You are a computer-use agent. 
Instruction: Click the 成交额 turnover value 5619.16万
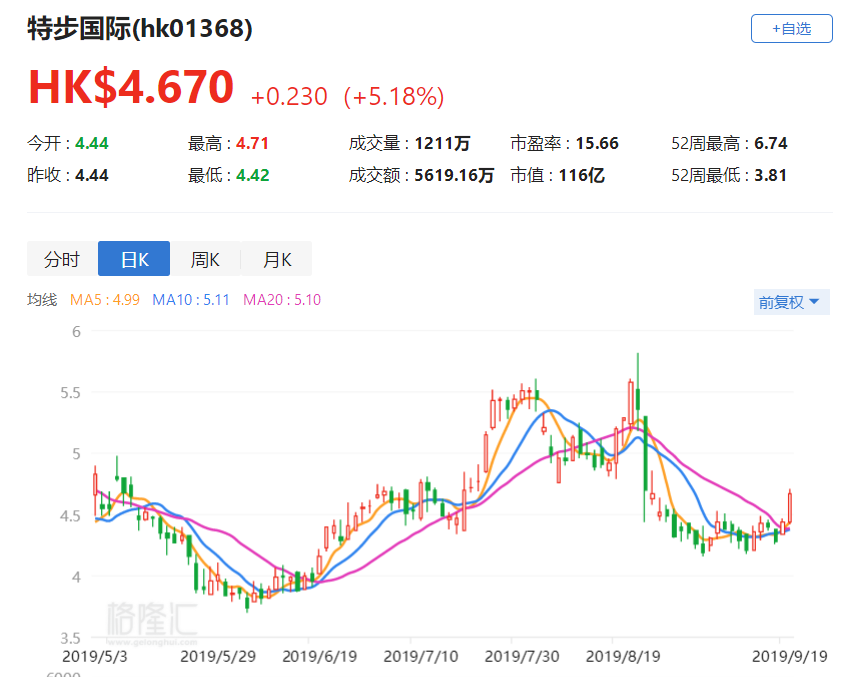click(x=454, y=175)
